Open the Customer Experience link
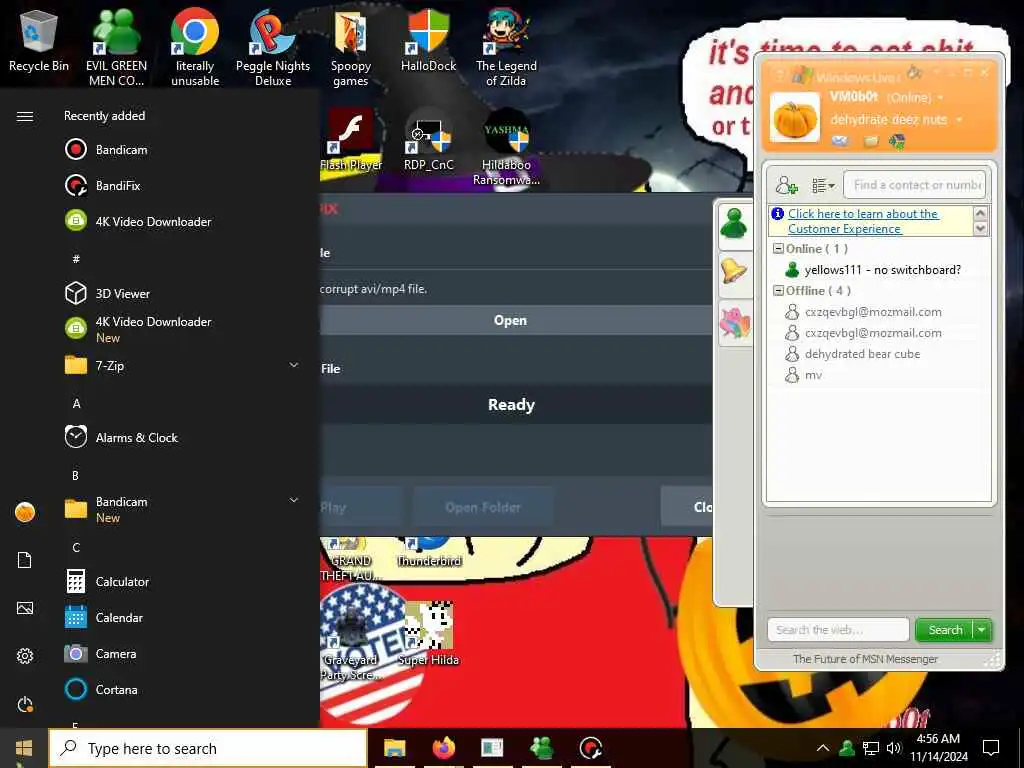This screenshot has height=768, width=1024. (863, 221)
